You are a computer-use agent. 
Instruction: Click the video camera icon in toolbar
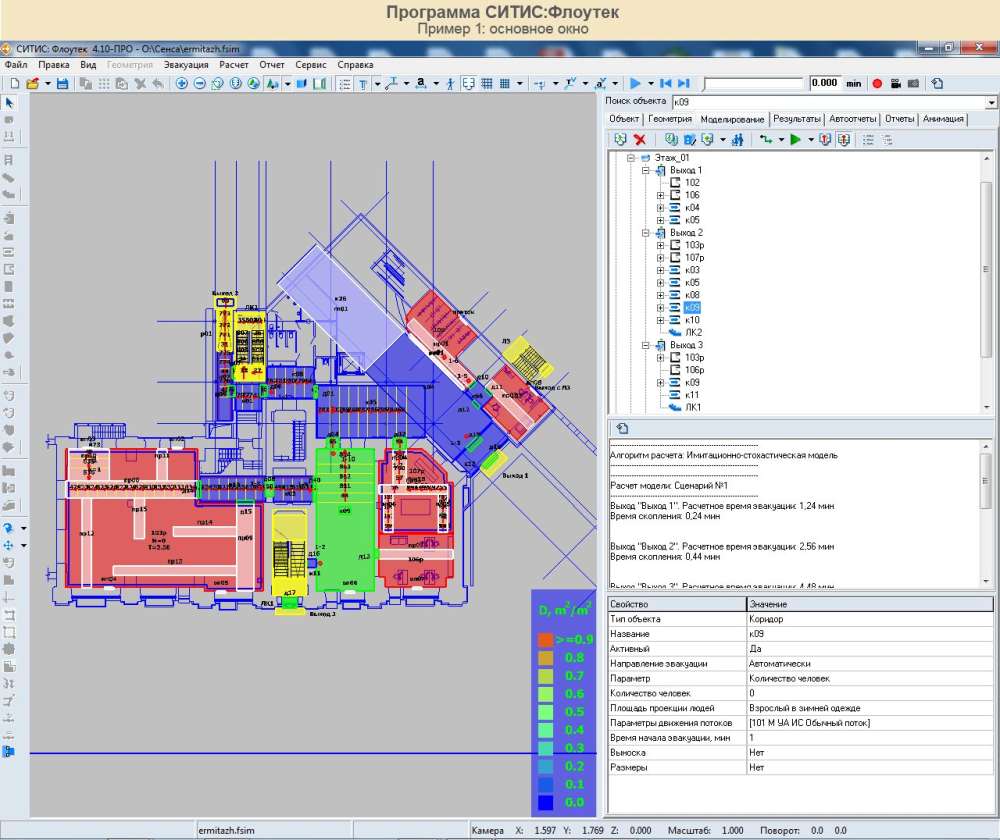(895, 84)
